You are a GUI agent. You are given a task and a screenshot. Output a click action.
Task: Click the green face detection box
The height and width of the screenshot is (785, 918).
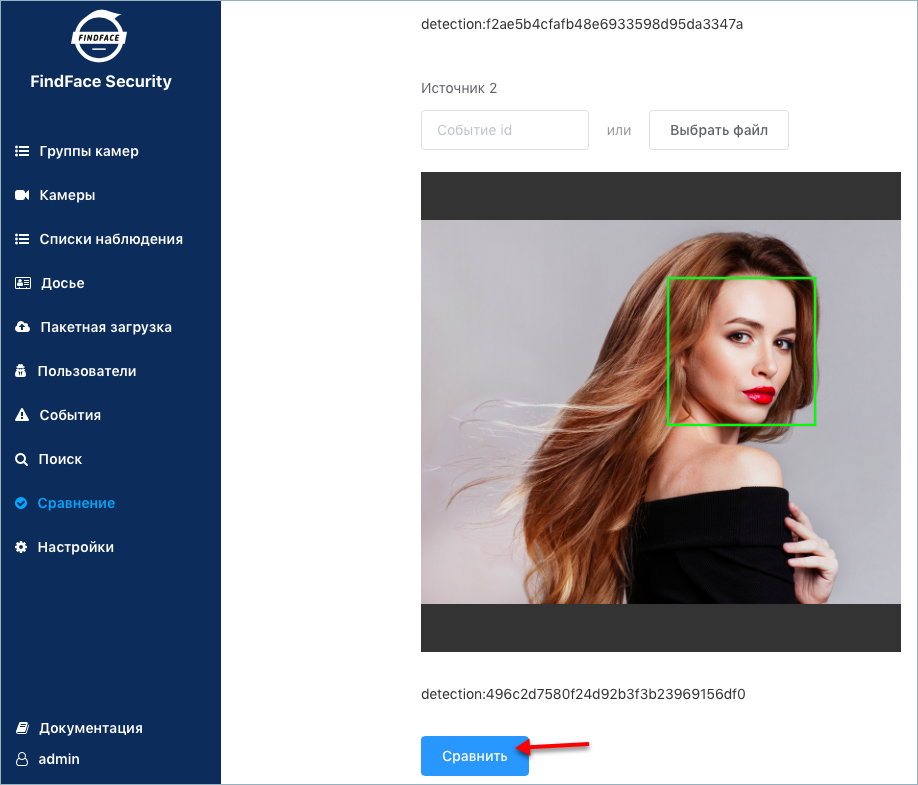click(x=741, y=351)
